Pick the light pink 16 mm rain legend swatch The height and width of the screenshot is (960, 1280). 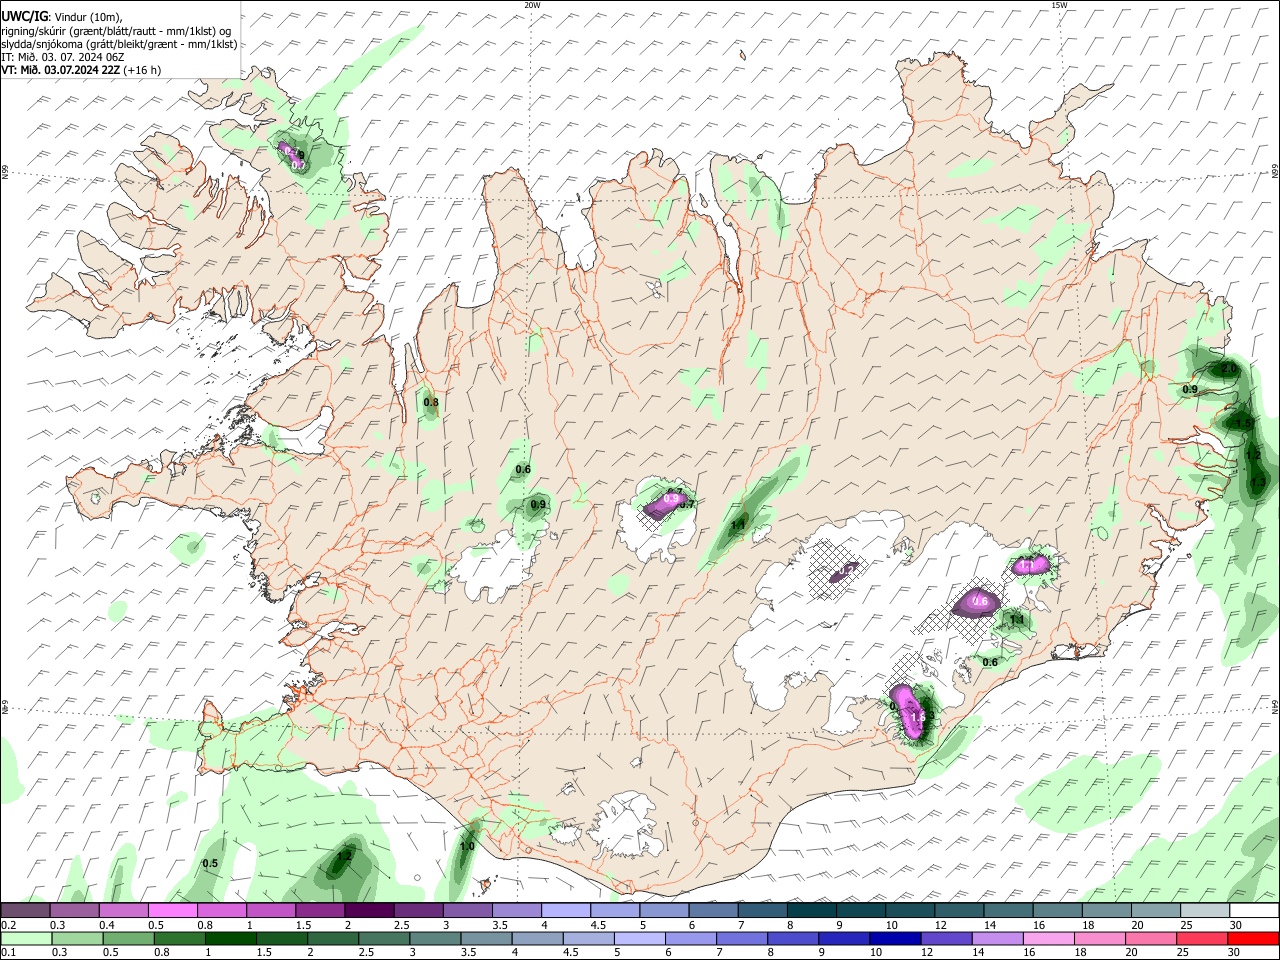tap(1048, 938)
